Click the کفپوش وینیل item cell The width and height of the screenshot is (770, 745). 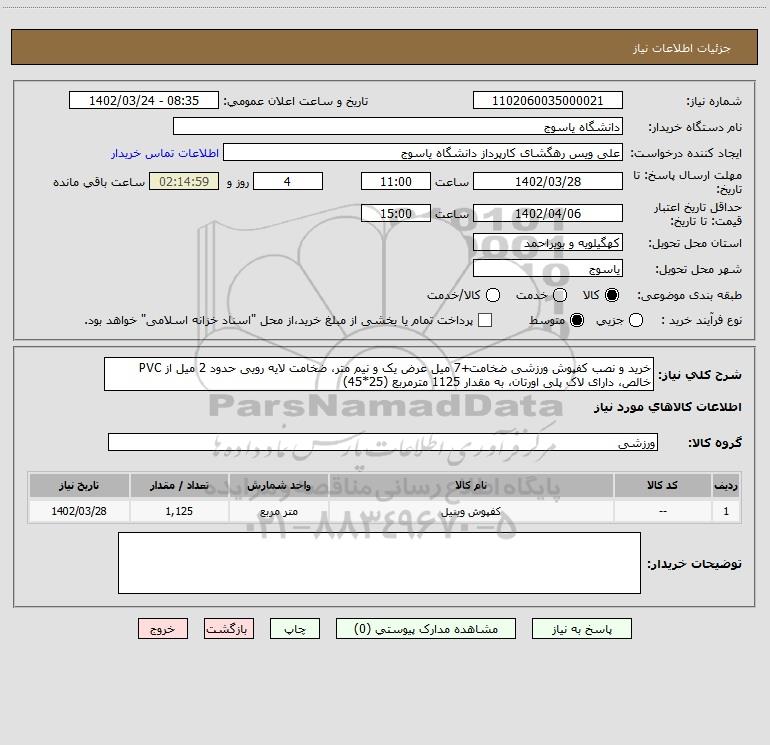pos(471,511)
